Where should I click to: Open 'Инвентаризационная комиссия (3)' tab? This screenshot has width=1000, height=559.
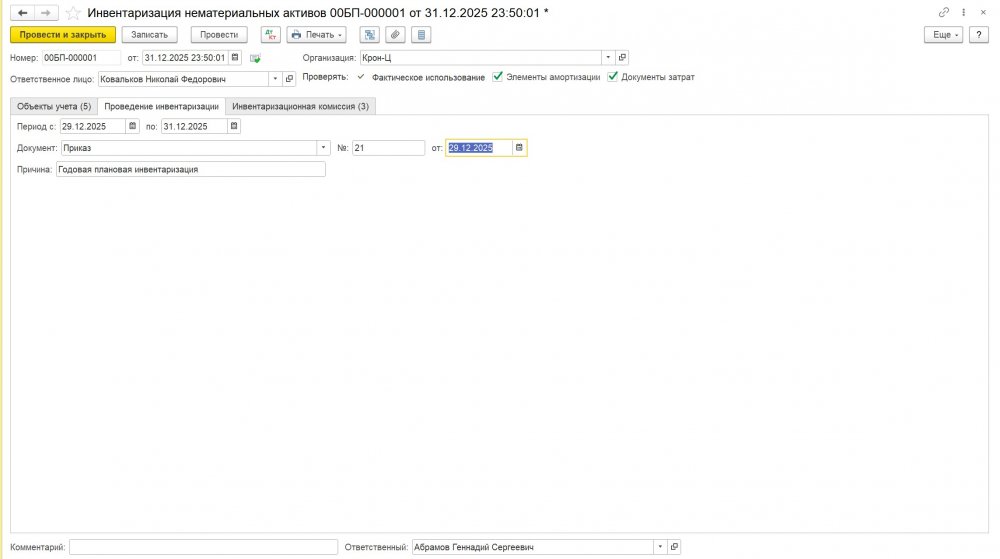(300, 106)
